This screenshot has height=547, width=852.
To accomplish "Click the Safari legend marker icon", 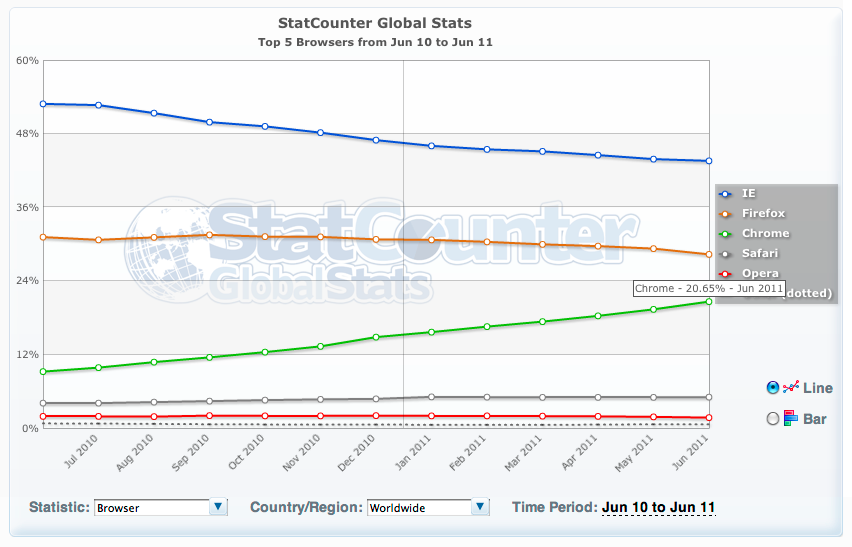I will point(724,253).
